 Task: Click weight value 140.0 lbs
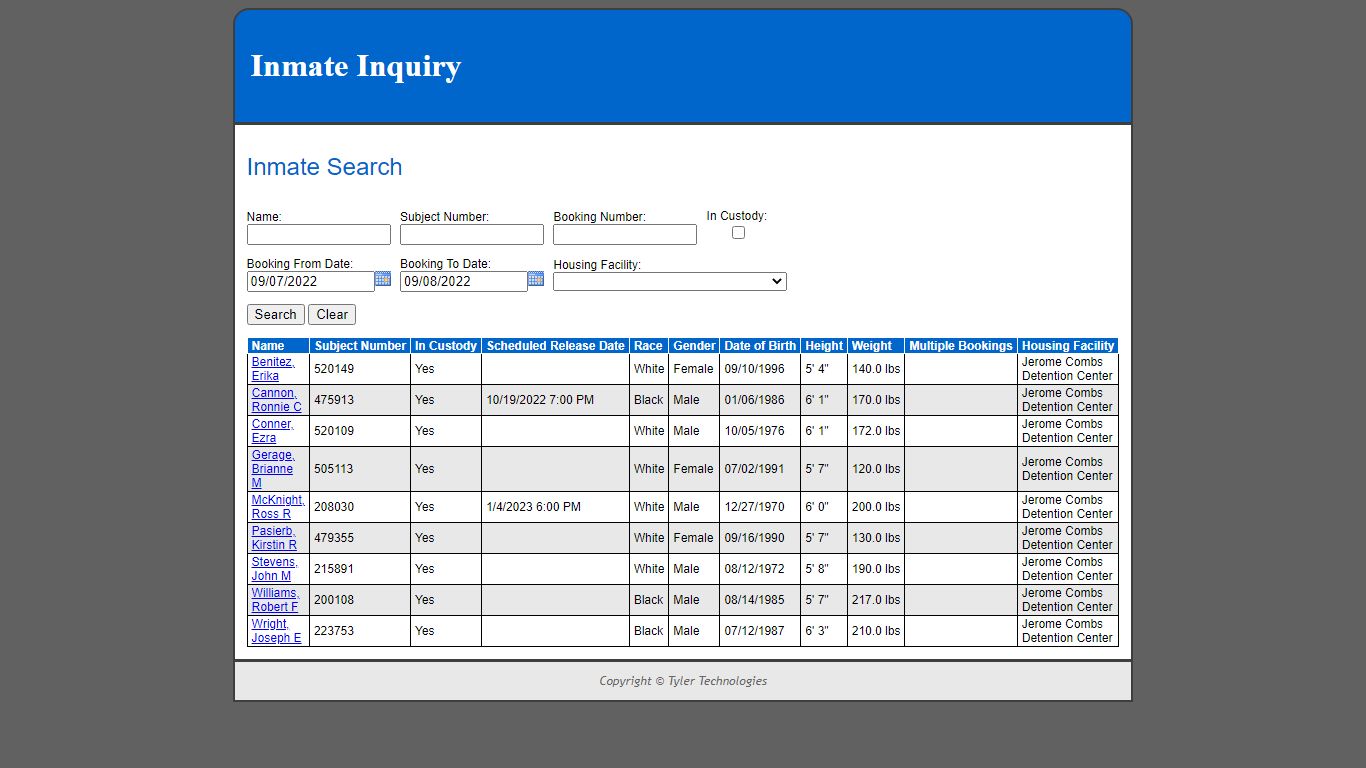[x=876, y=369]
